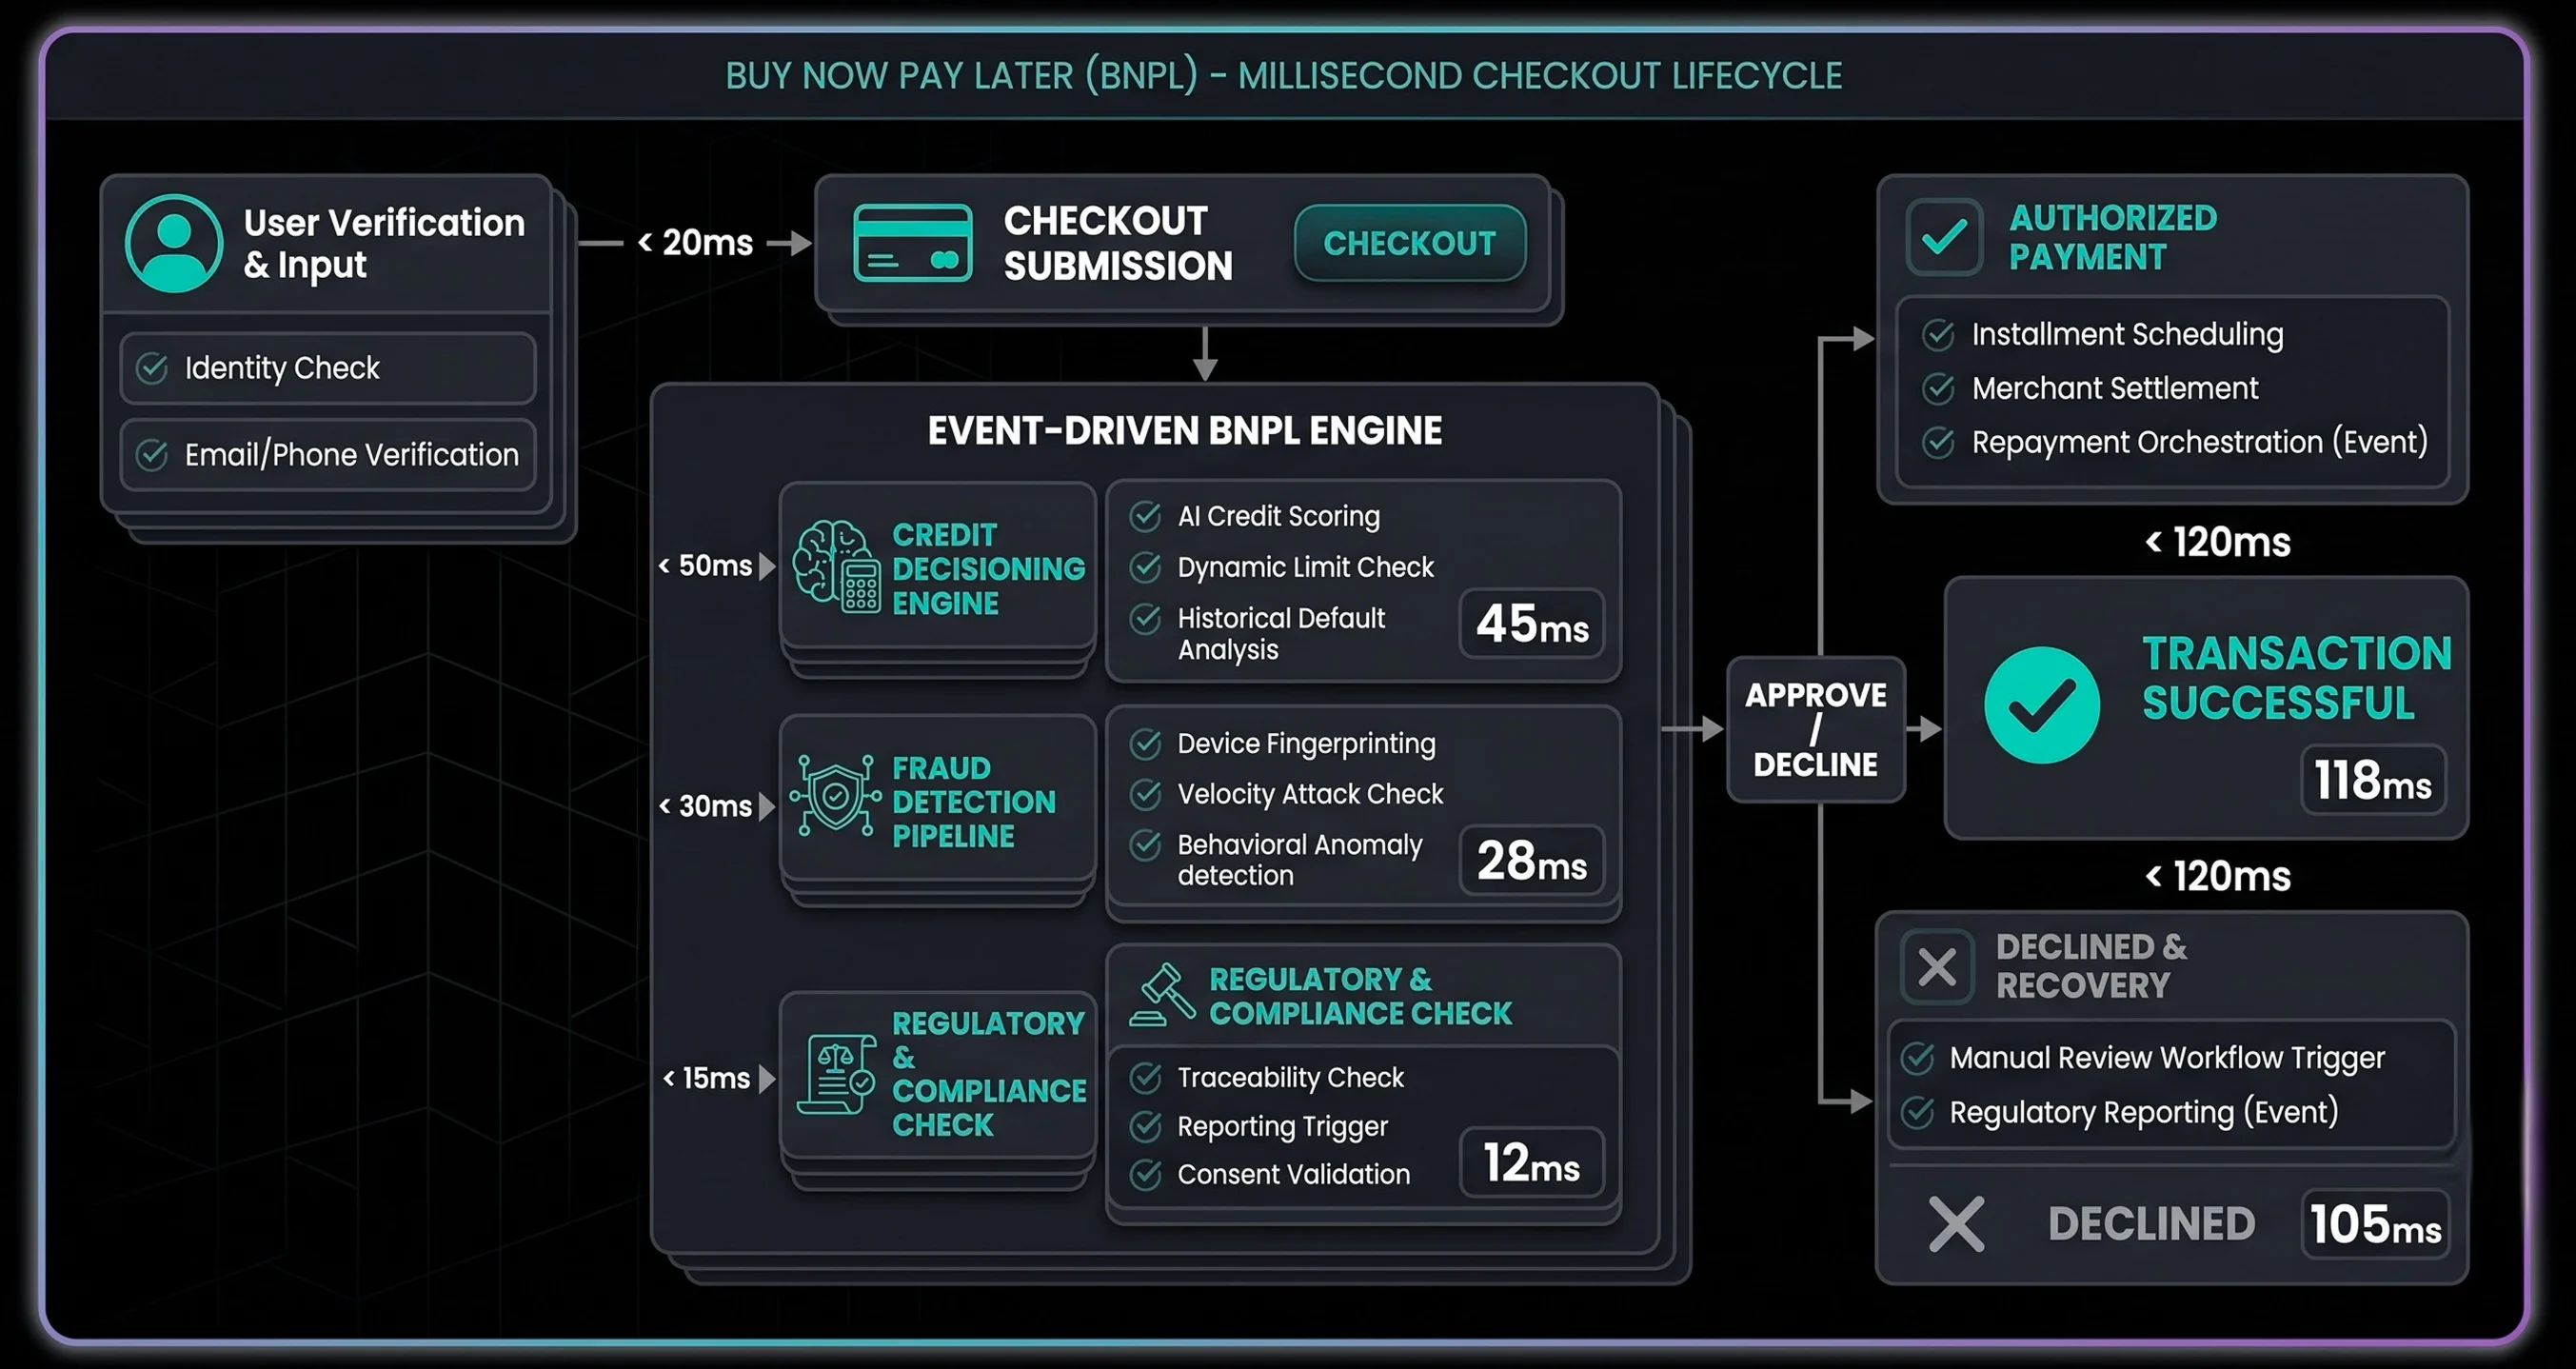Toggle the Device Fingerprinting checkmark
Viewport: 2576px width, 1369px height.
pyautogui.click(x=1145, y=744)
